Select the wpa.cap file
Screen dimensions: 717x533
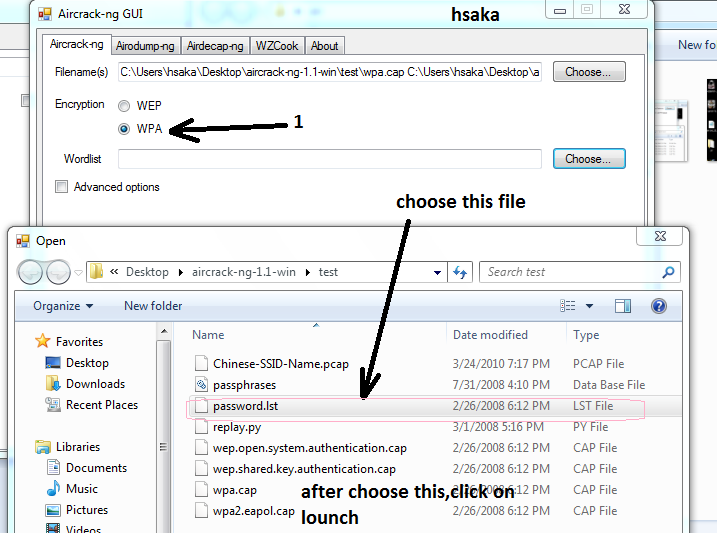coord(235,490)
